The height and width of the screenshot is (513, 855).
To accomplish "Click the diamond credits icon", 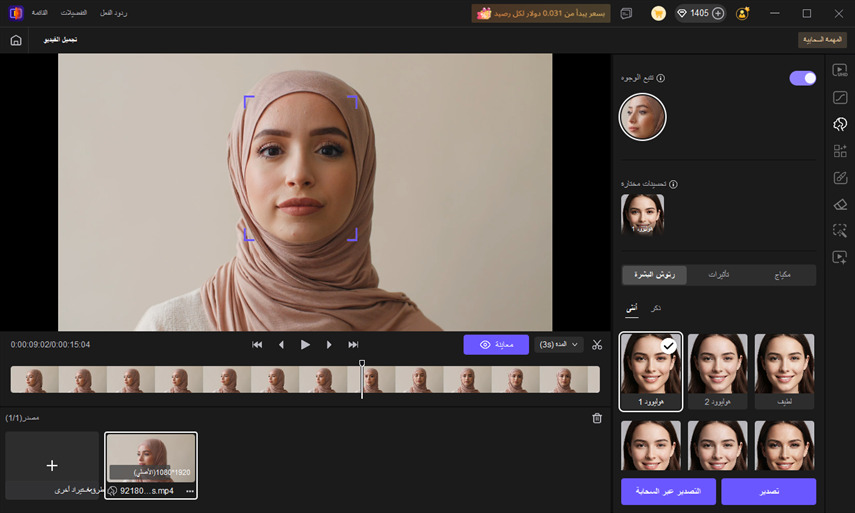I will point(682,13).
